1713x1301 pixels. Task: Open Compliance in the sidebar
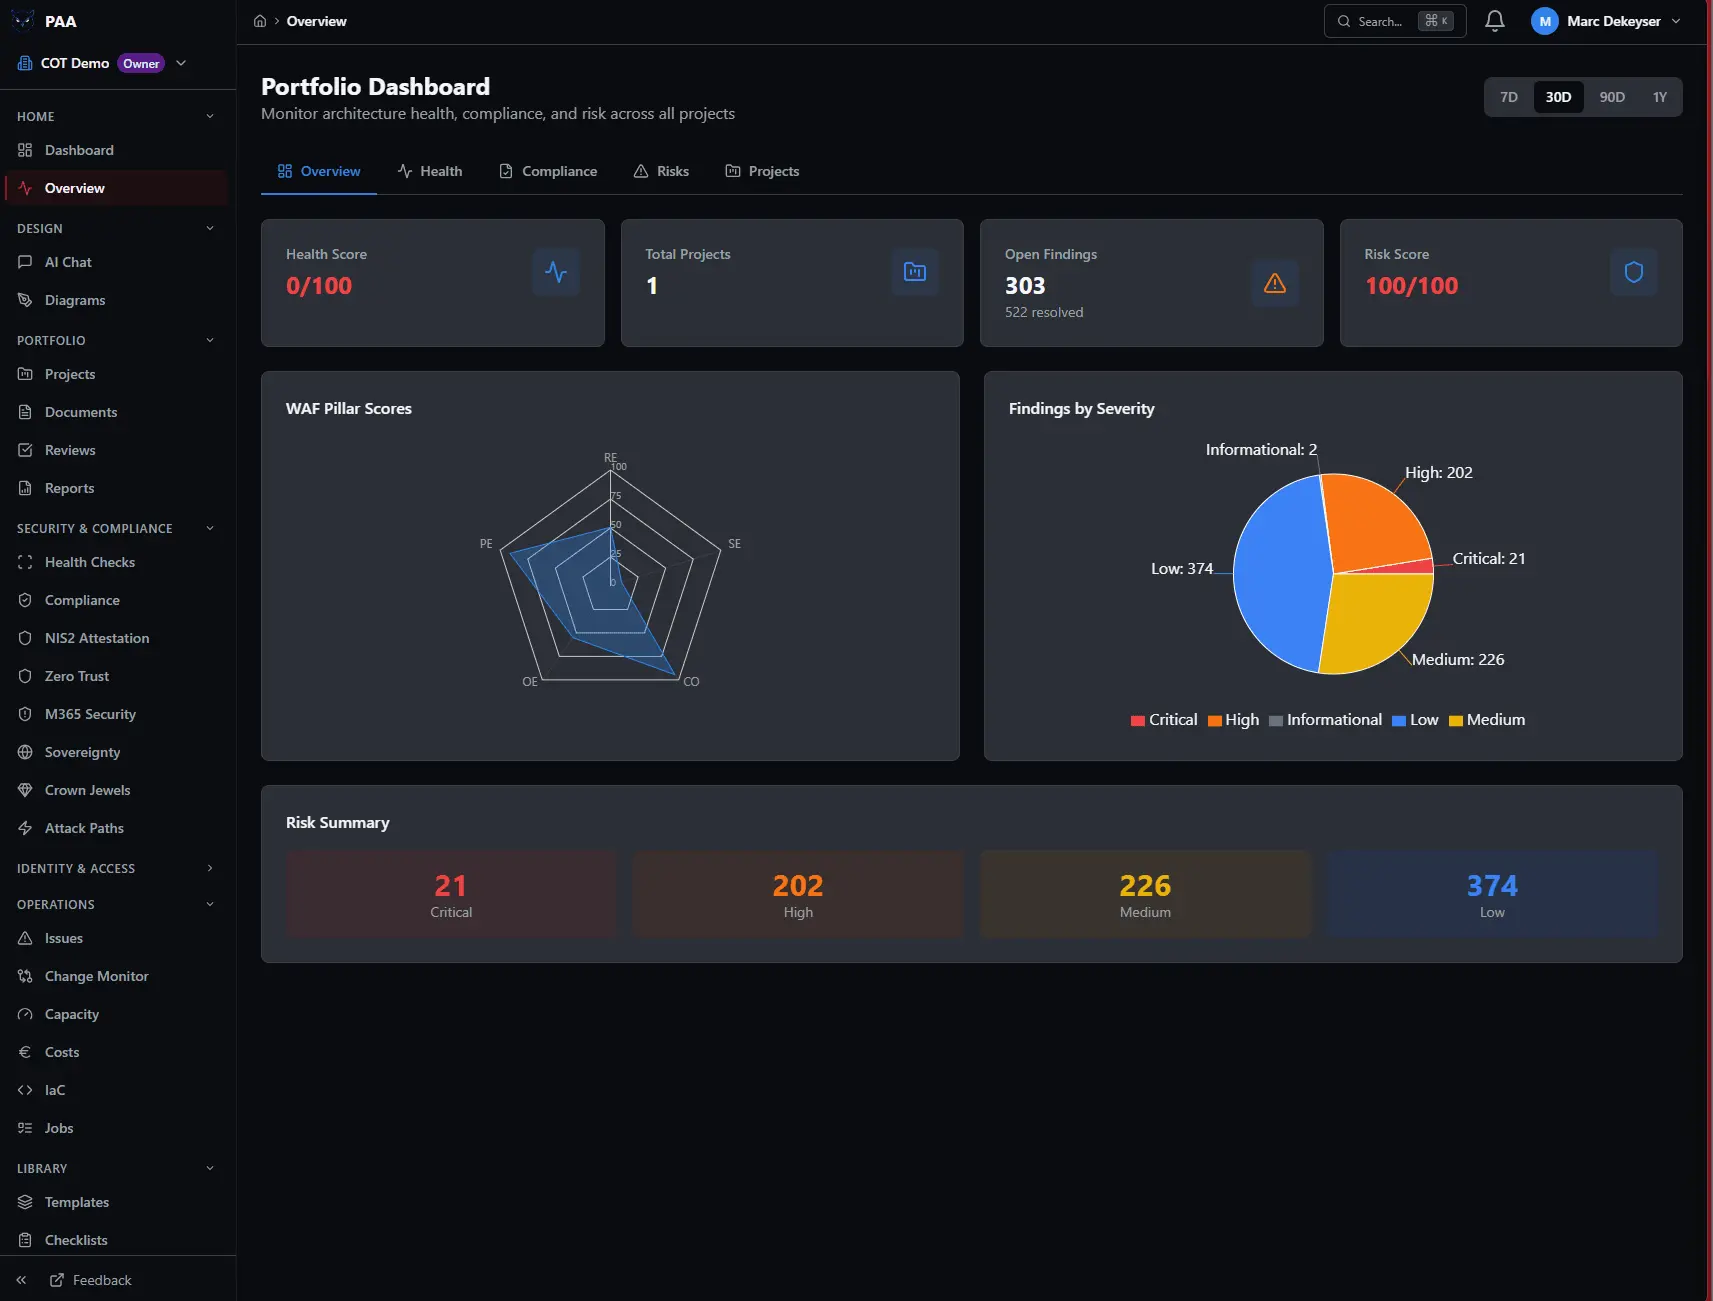tap(116, 600)
